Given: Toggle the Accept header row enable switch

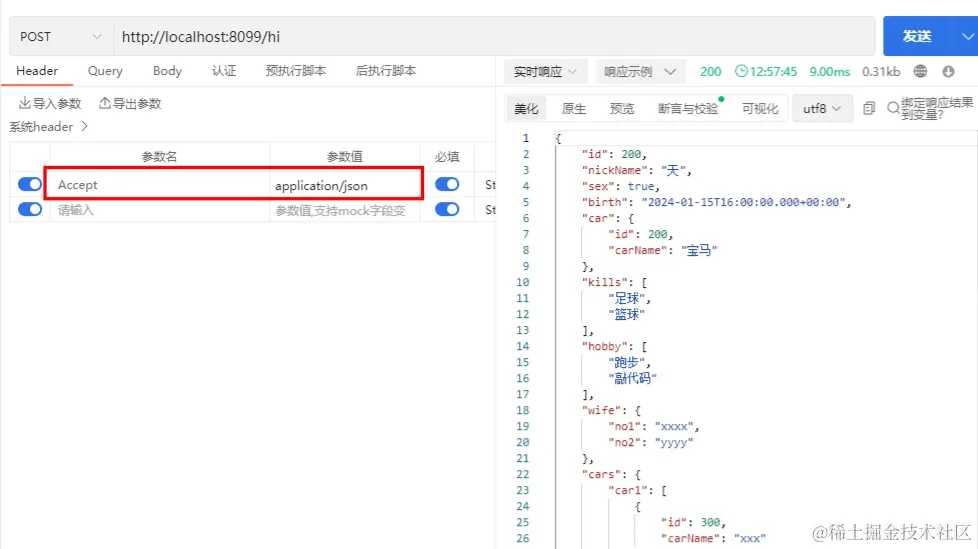Looking at the screenshot, I should [x=29, y=184].
